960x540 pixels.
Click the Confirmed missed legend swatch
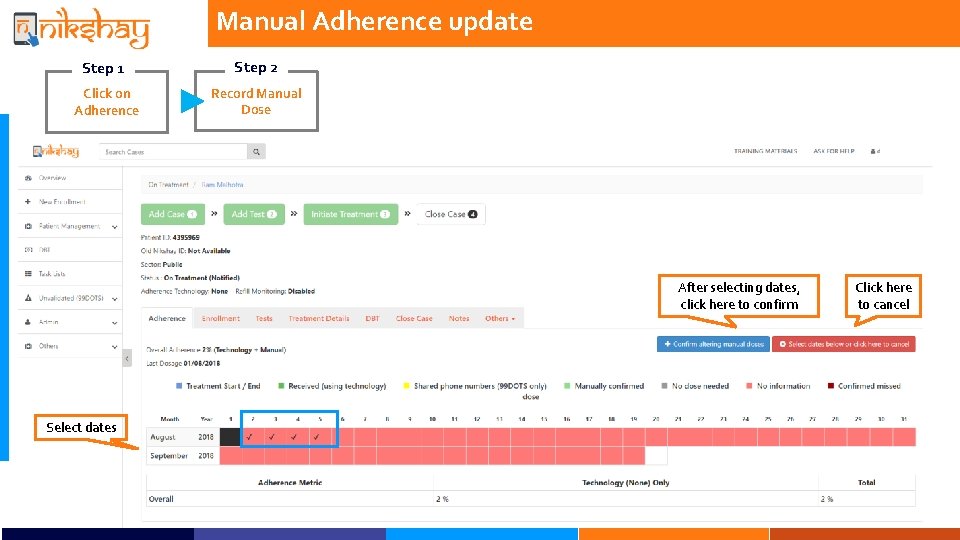[x=831, y=386]
